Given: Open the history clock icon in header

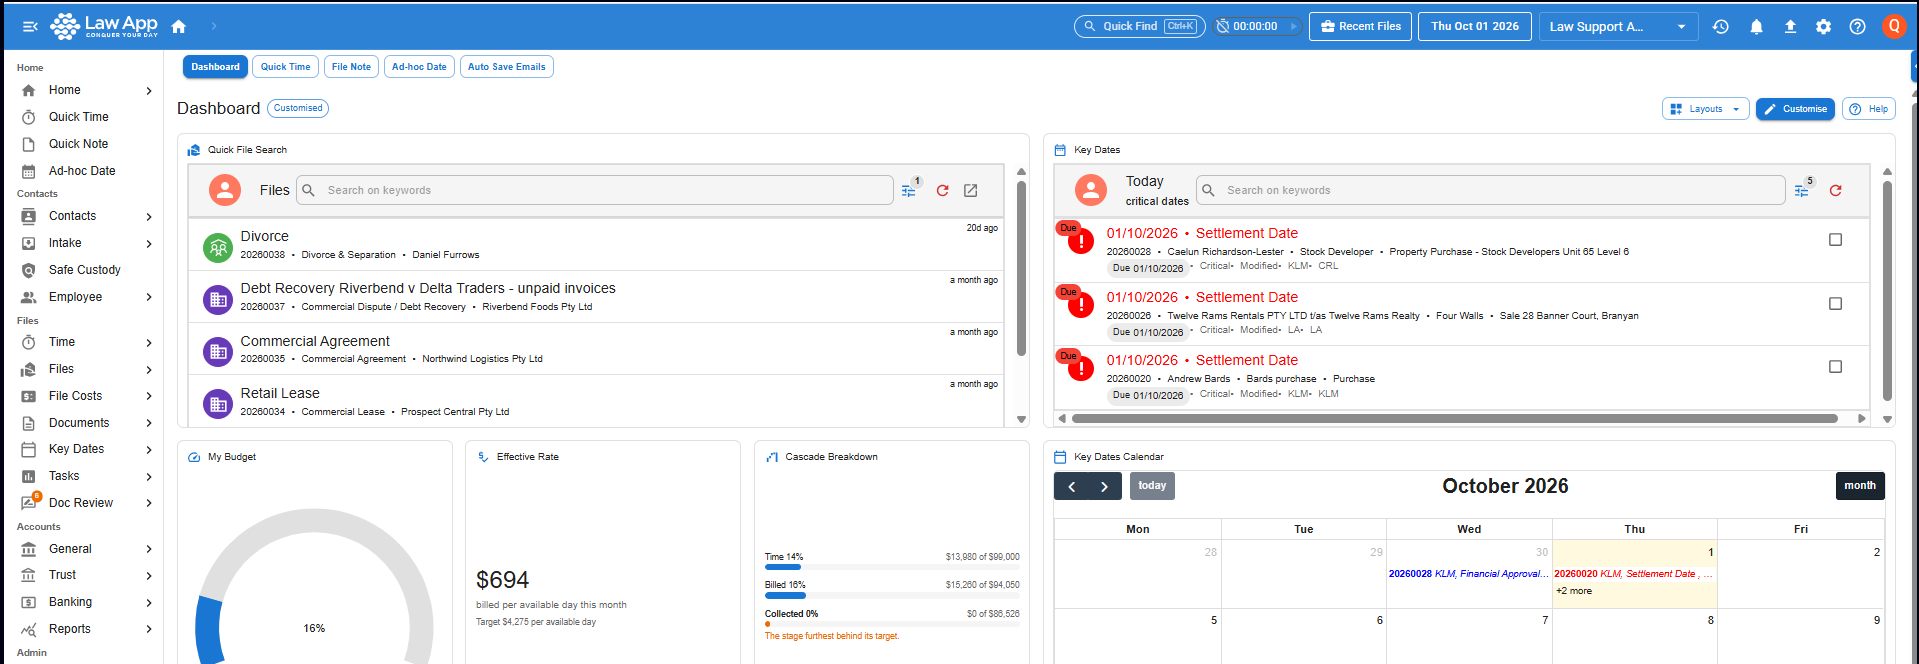Looking at the screenshot, I should (1720, 27).
